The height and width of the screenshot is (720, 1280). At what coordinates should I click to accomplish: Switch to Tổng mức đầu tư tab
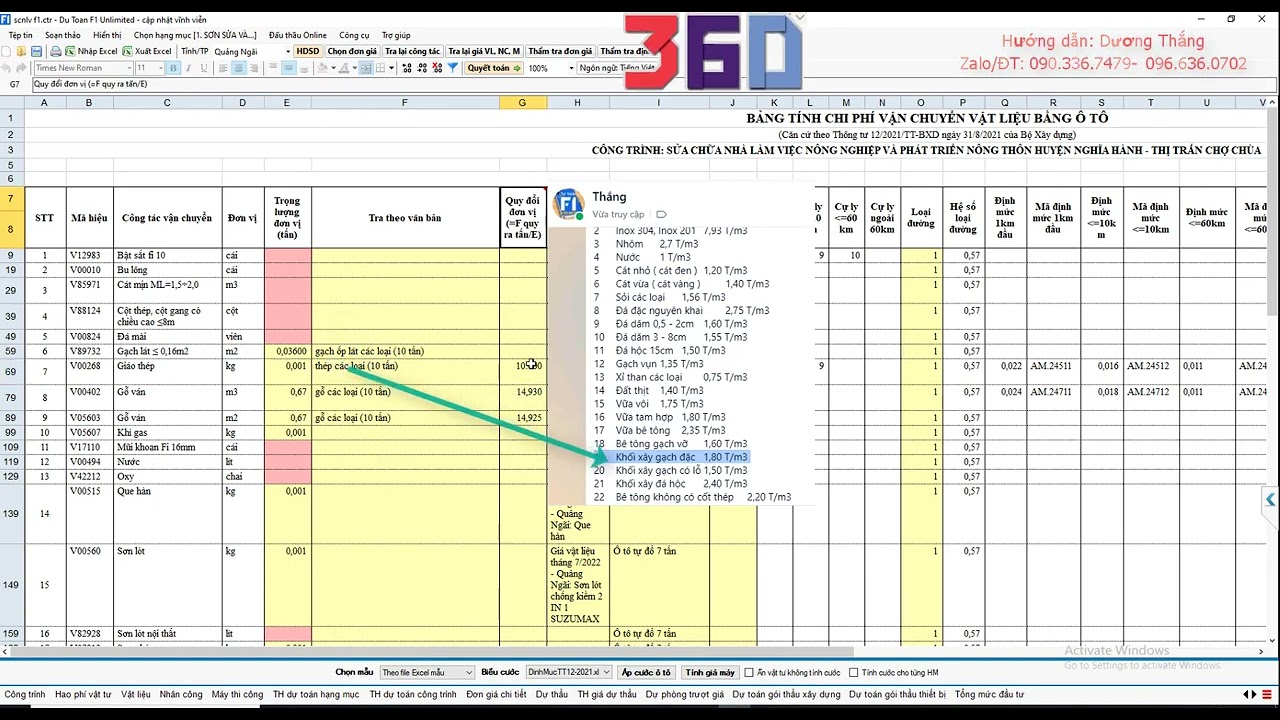[989, 694]
